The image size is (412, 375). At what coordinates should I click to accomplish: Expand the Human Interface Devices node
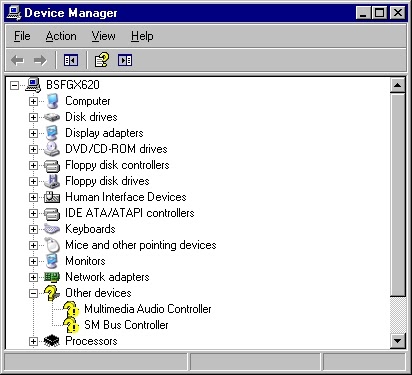pyautogui.click(x=33, y=197)
